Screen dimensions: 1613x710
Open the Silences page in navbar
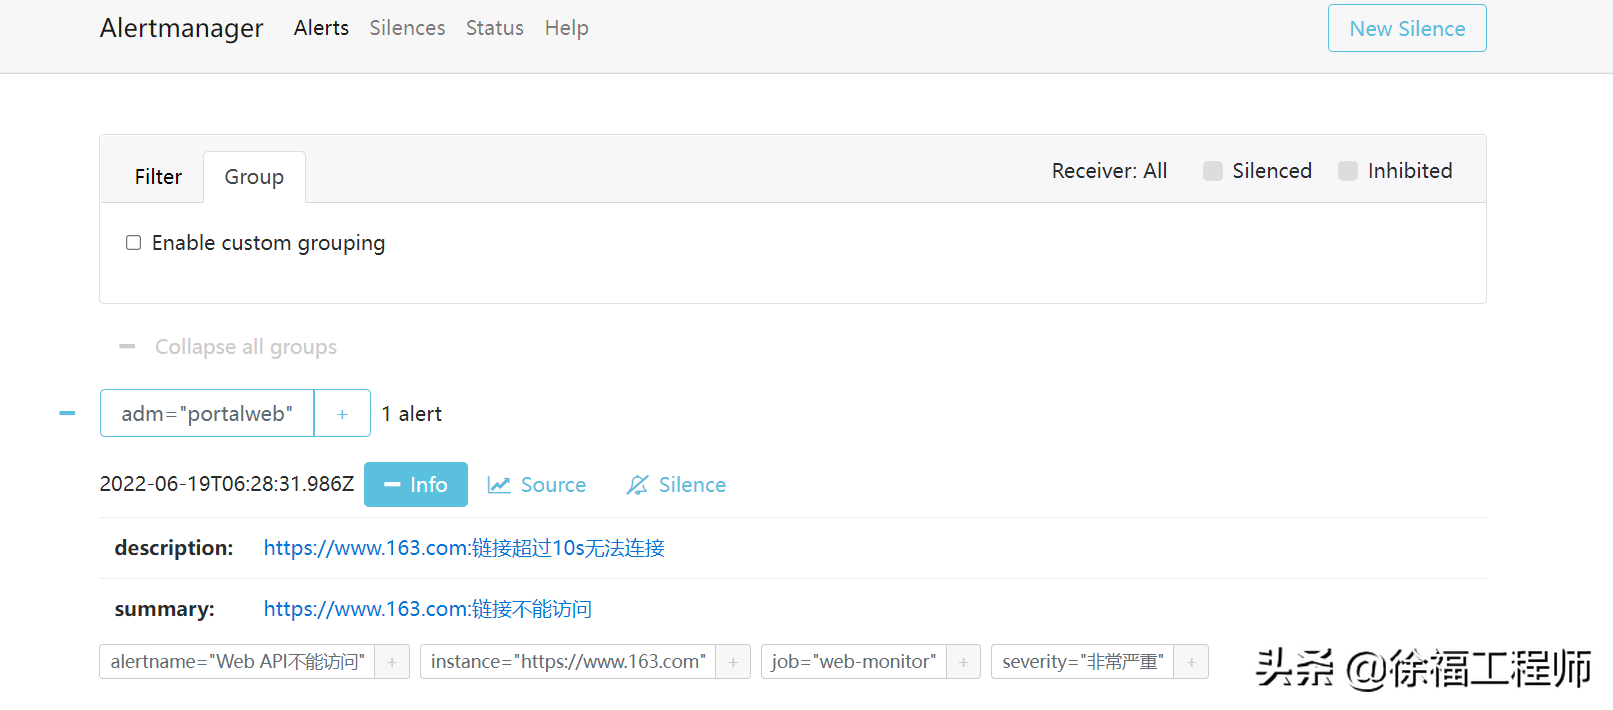click(x=407, y=28)
